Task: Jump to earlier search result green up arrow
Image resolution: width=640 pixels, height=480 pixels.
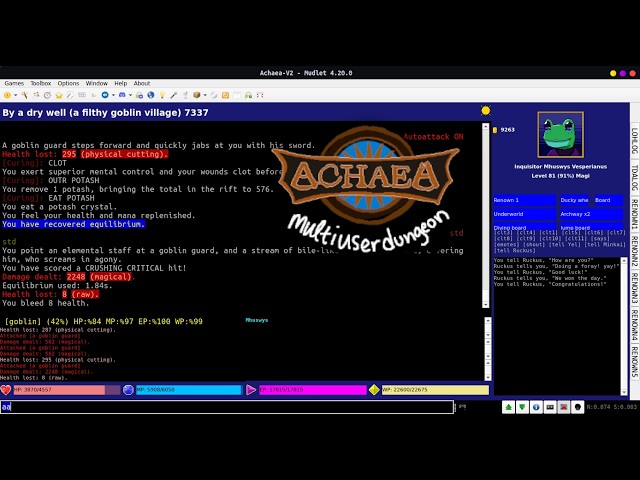Action: (x=508, y=407)
